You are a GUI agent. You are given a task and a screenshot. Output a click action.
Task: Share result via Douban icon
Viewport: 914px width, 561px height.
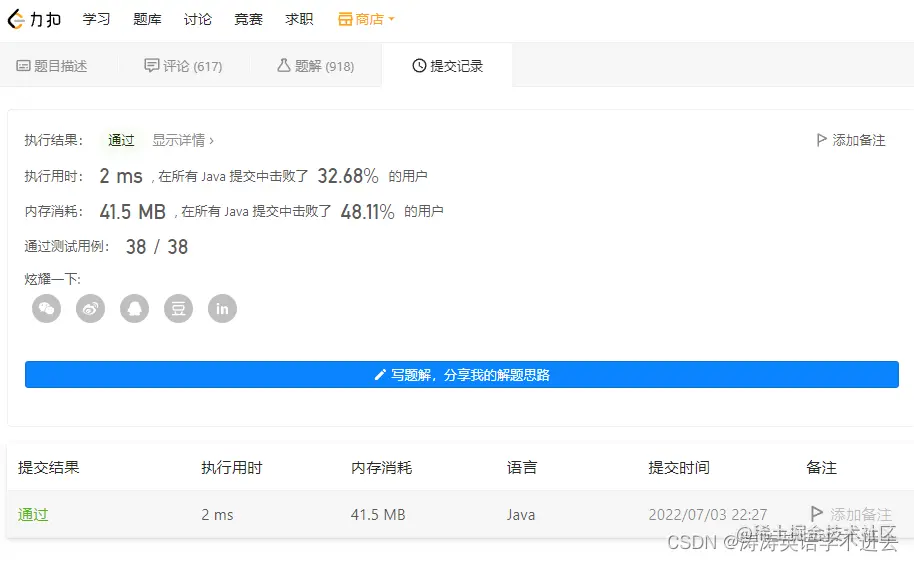coord(178,308)
